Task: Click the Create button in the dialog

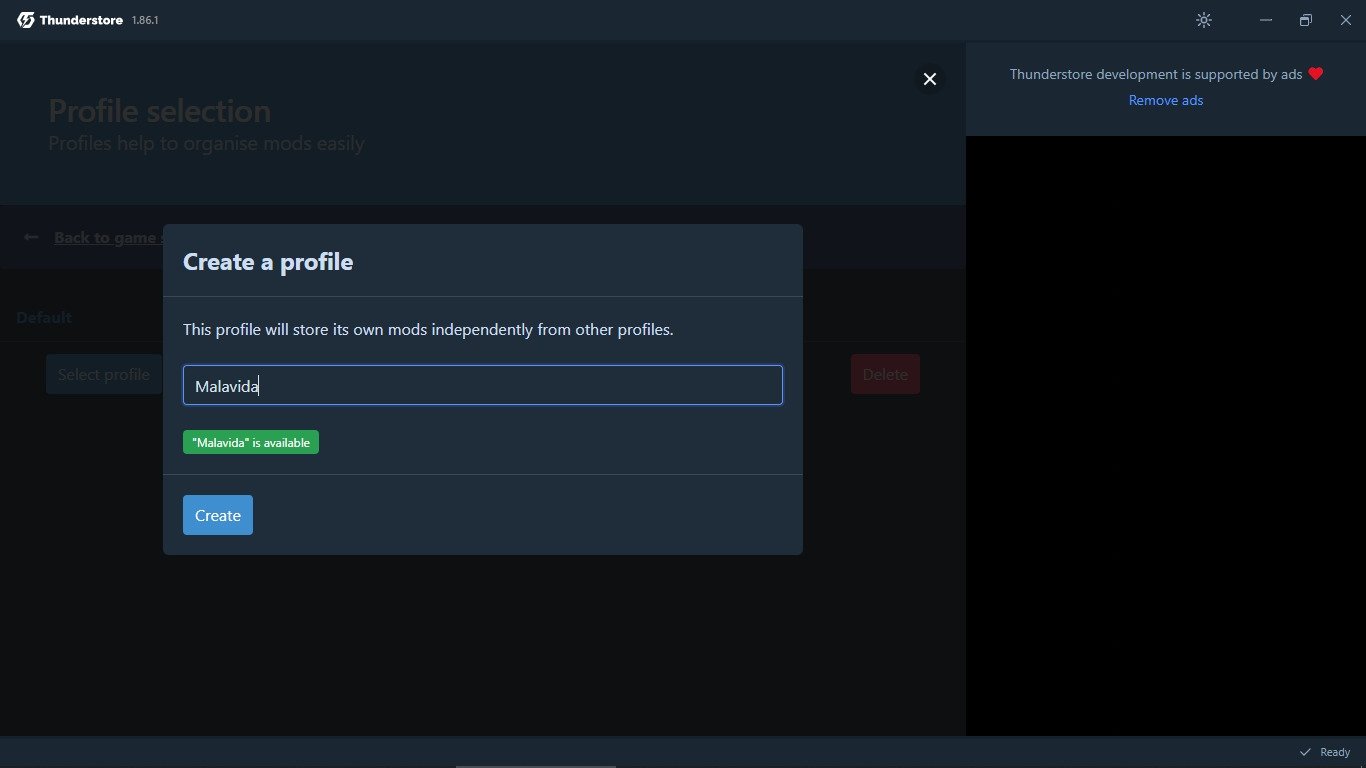Action: (x=218, y=515)
